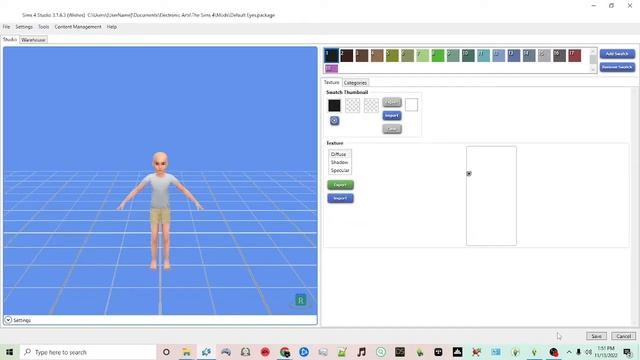Open the Windows Start menu
Image resolution: width=640 pixels, height=360 pixels.
9,352
